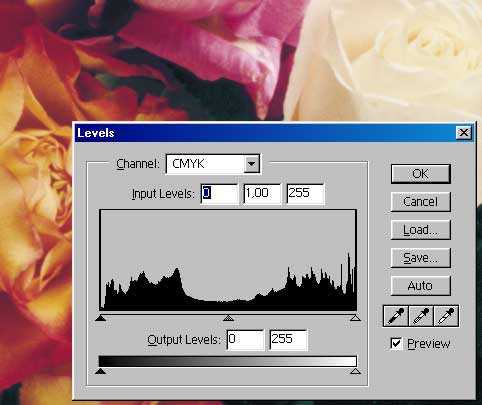482x405 pixels.
Task: Click the CMYK channel combo box
Action: 213,164
